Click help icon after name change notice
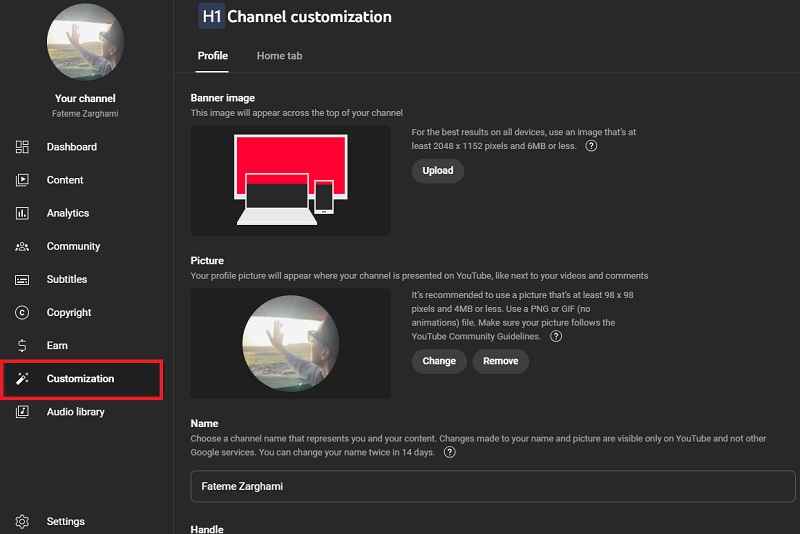The height and width of the screenshot is (534, 800). click(450, 452)
